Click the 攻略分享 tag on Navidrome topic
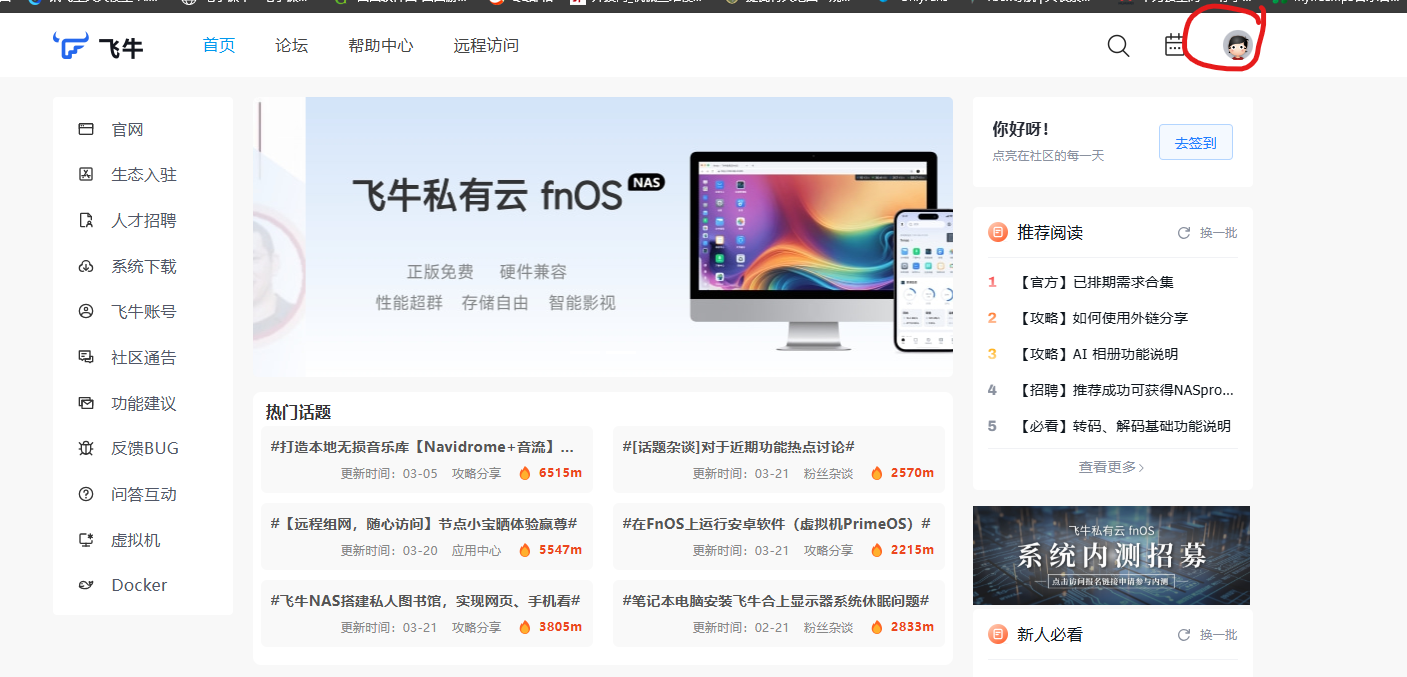The height and width of the screenshot is (677, 1407). click(x=476, y=473)
